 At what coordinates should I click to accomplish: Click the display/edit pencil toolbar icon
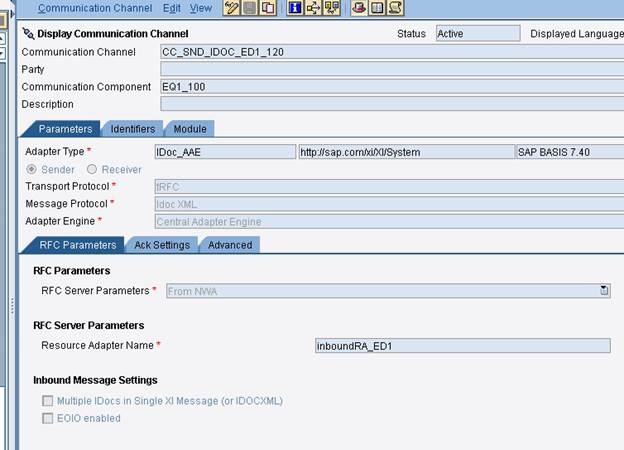pos(231,8)
